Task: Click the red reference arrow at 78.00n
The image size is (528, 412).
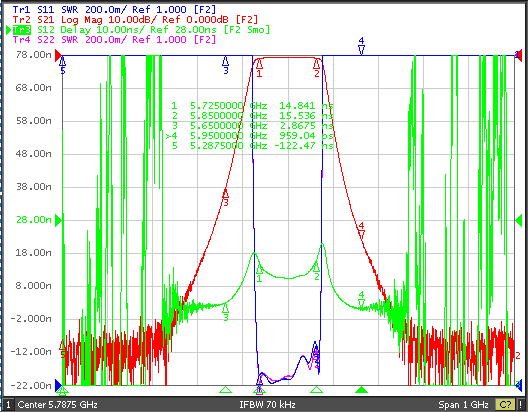Action: pyautogui.click(x=58, y=55)
